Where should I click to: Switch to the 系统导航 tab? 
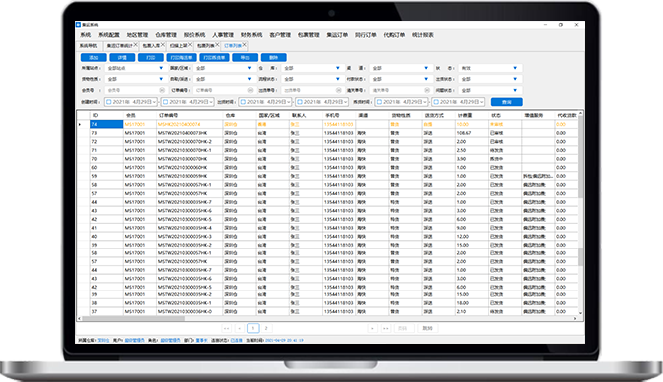click(x=88, y=46)
